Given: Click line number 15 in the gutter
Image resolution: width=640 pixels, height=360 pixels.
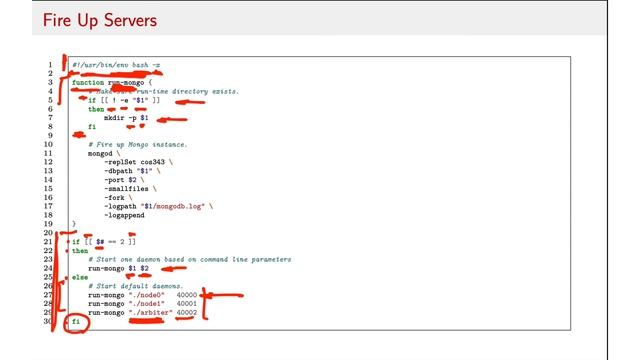Looking at the screenshot, I should click(x=48, y=189).
